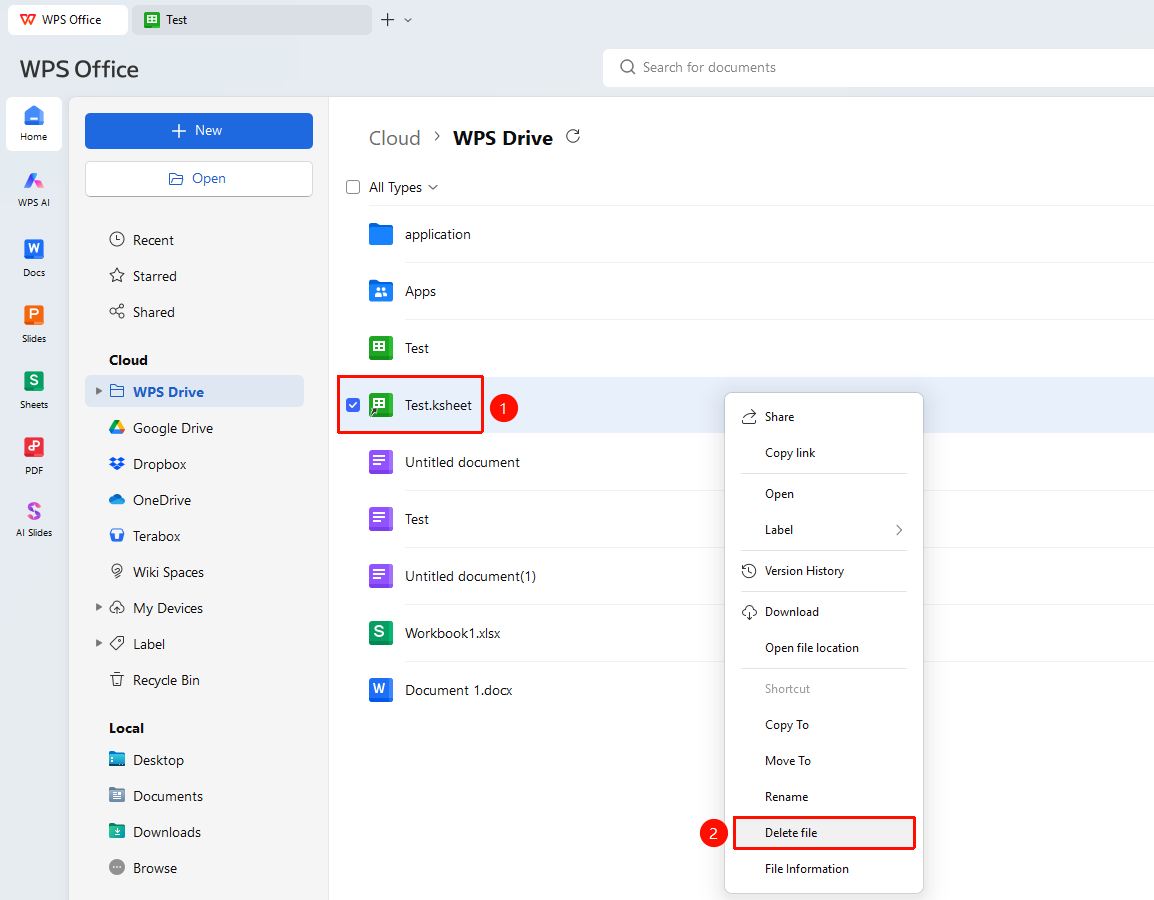Open Slides from the left rail

(34, 324)
